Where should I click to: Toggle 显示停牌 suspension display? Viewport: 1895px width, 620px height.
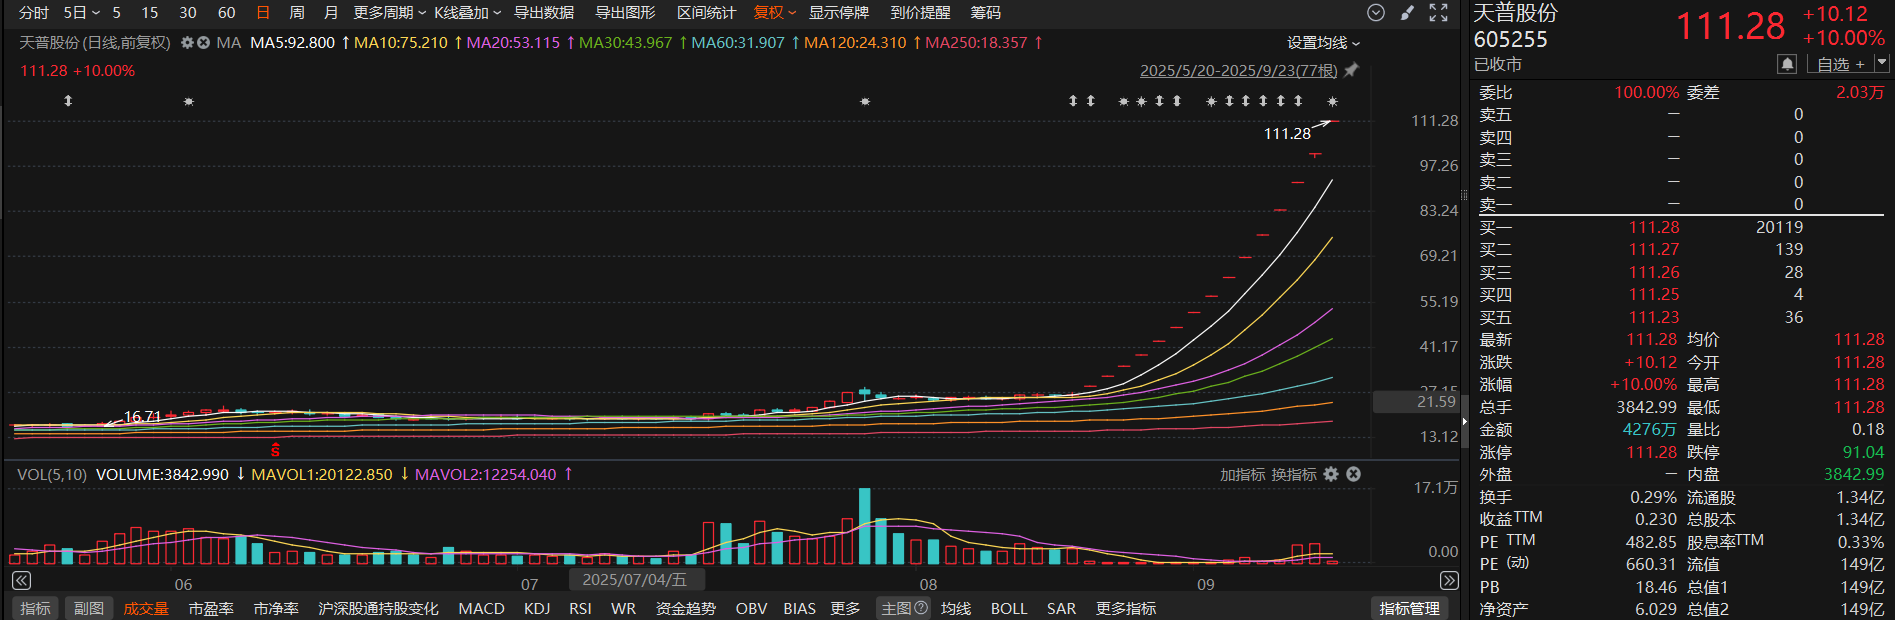[x=839, y=13]
